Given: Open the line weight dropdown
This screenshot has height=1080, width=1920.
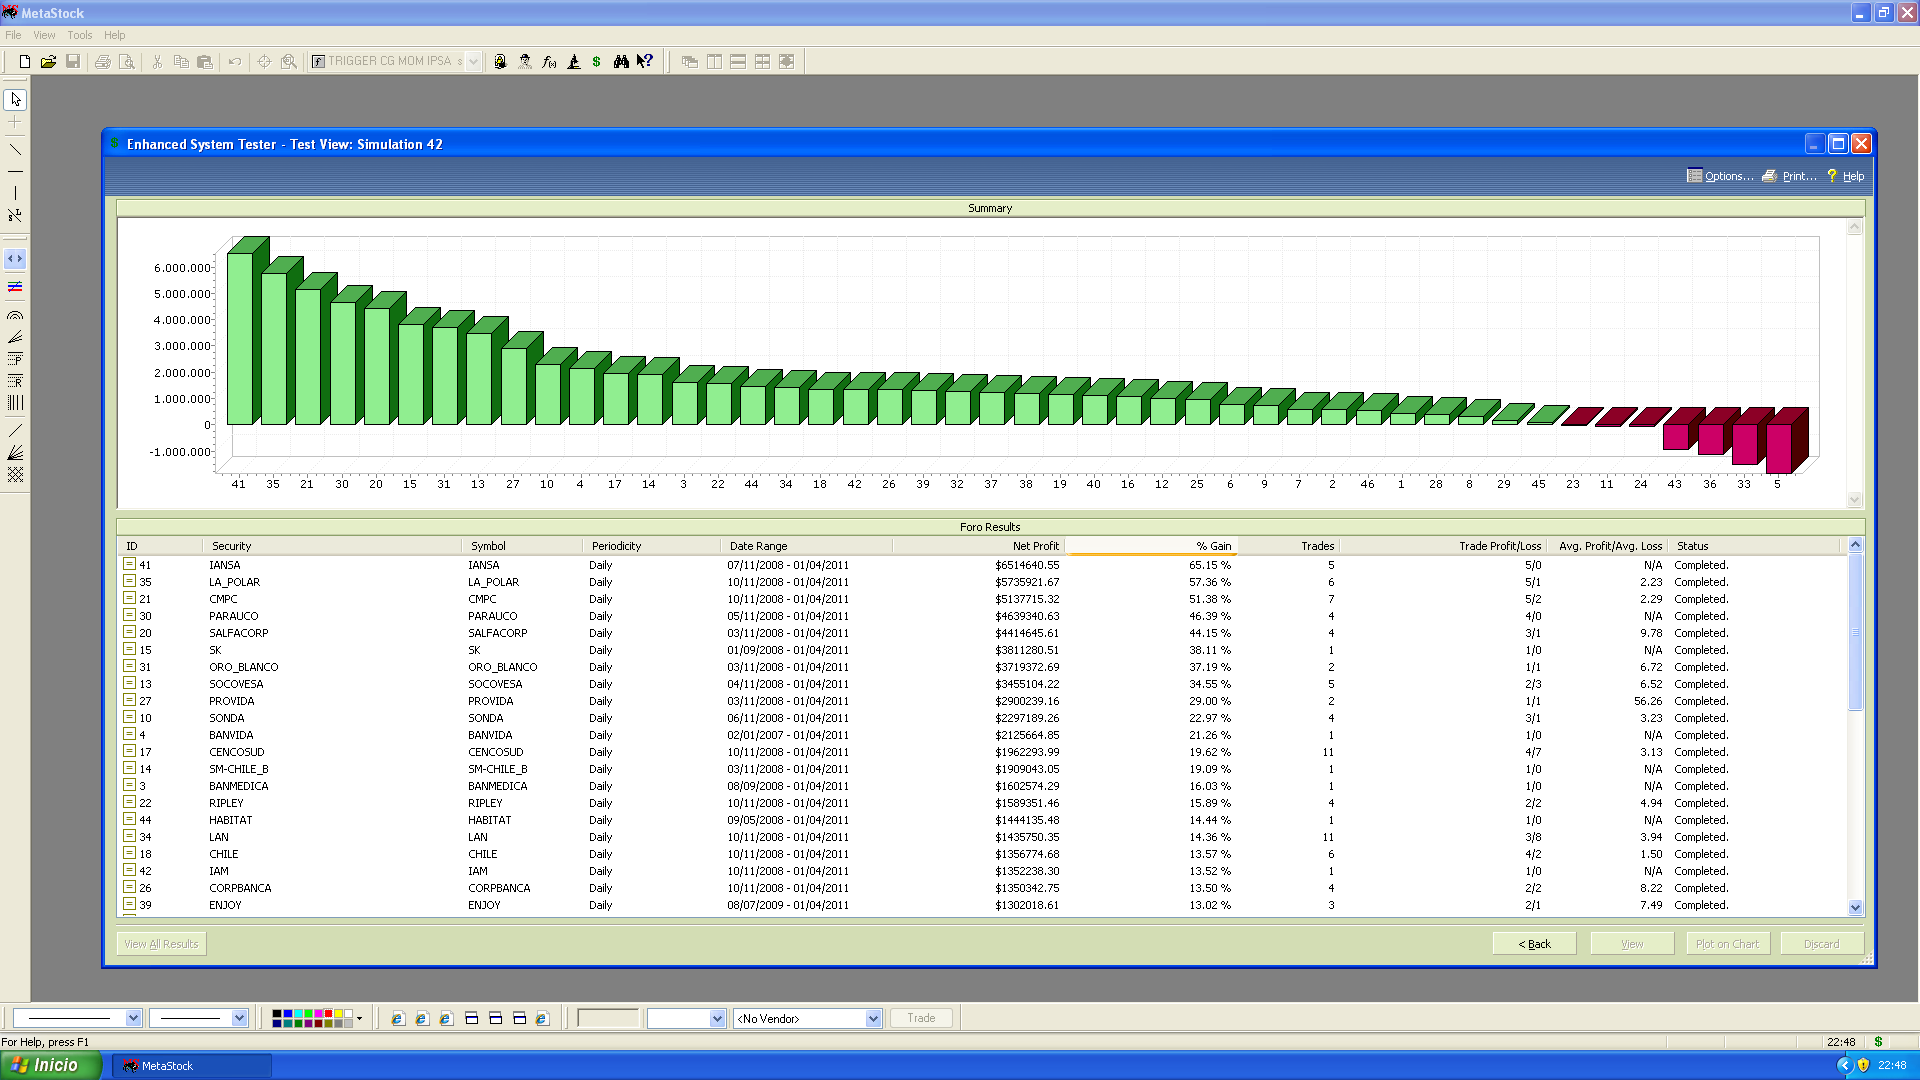Looking at the screenshot, I should coord(239,1018).
